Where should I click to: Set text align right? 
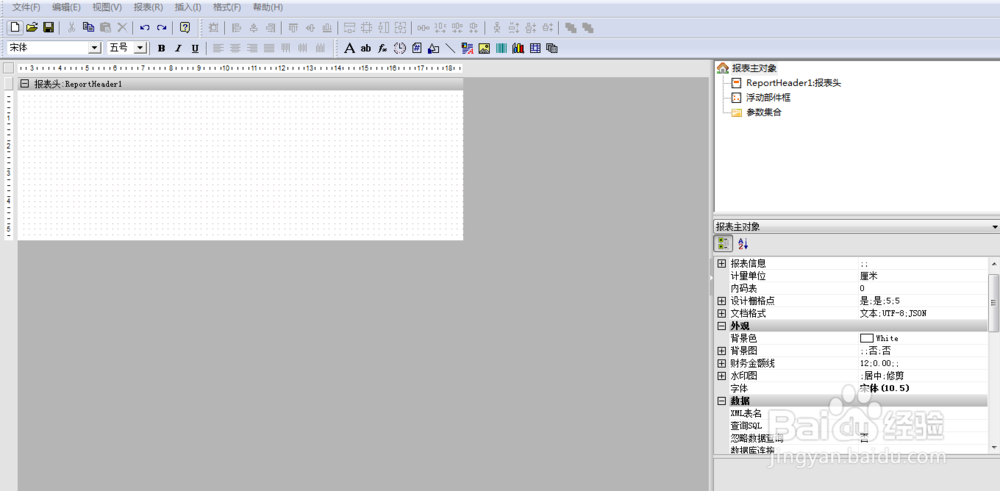[252, 48]
